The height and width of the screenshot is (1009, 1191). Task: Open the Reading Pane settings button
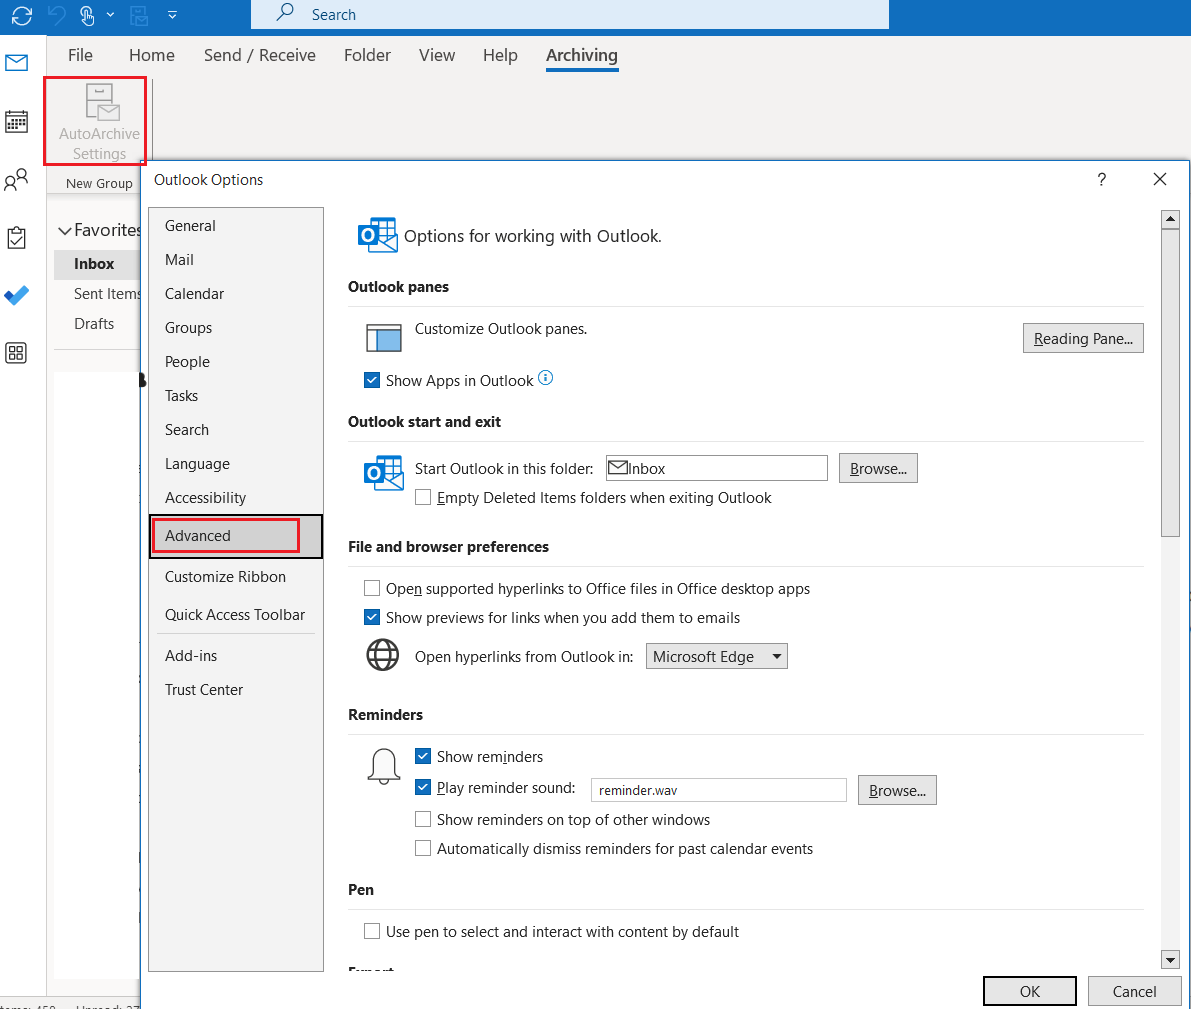click(x=1083, y=337)
